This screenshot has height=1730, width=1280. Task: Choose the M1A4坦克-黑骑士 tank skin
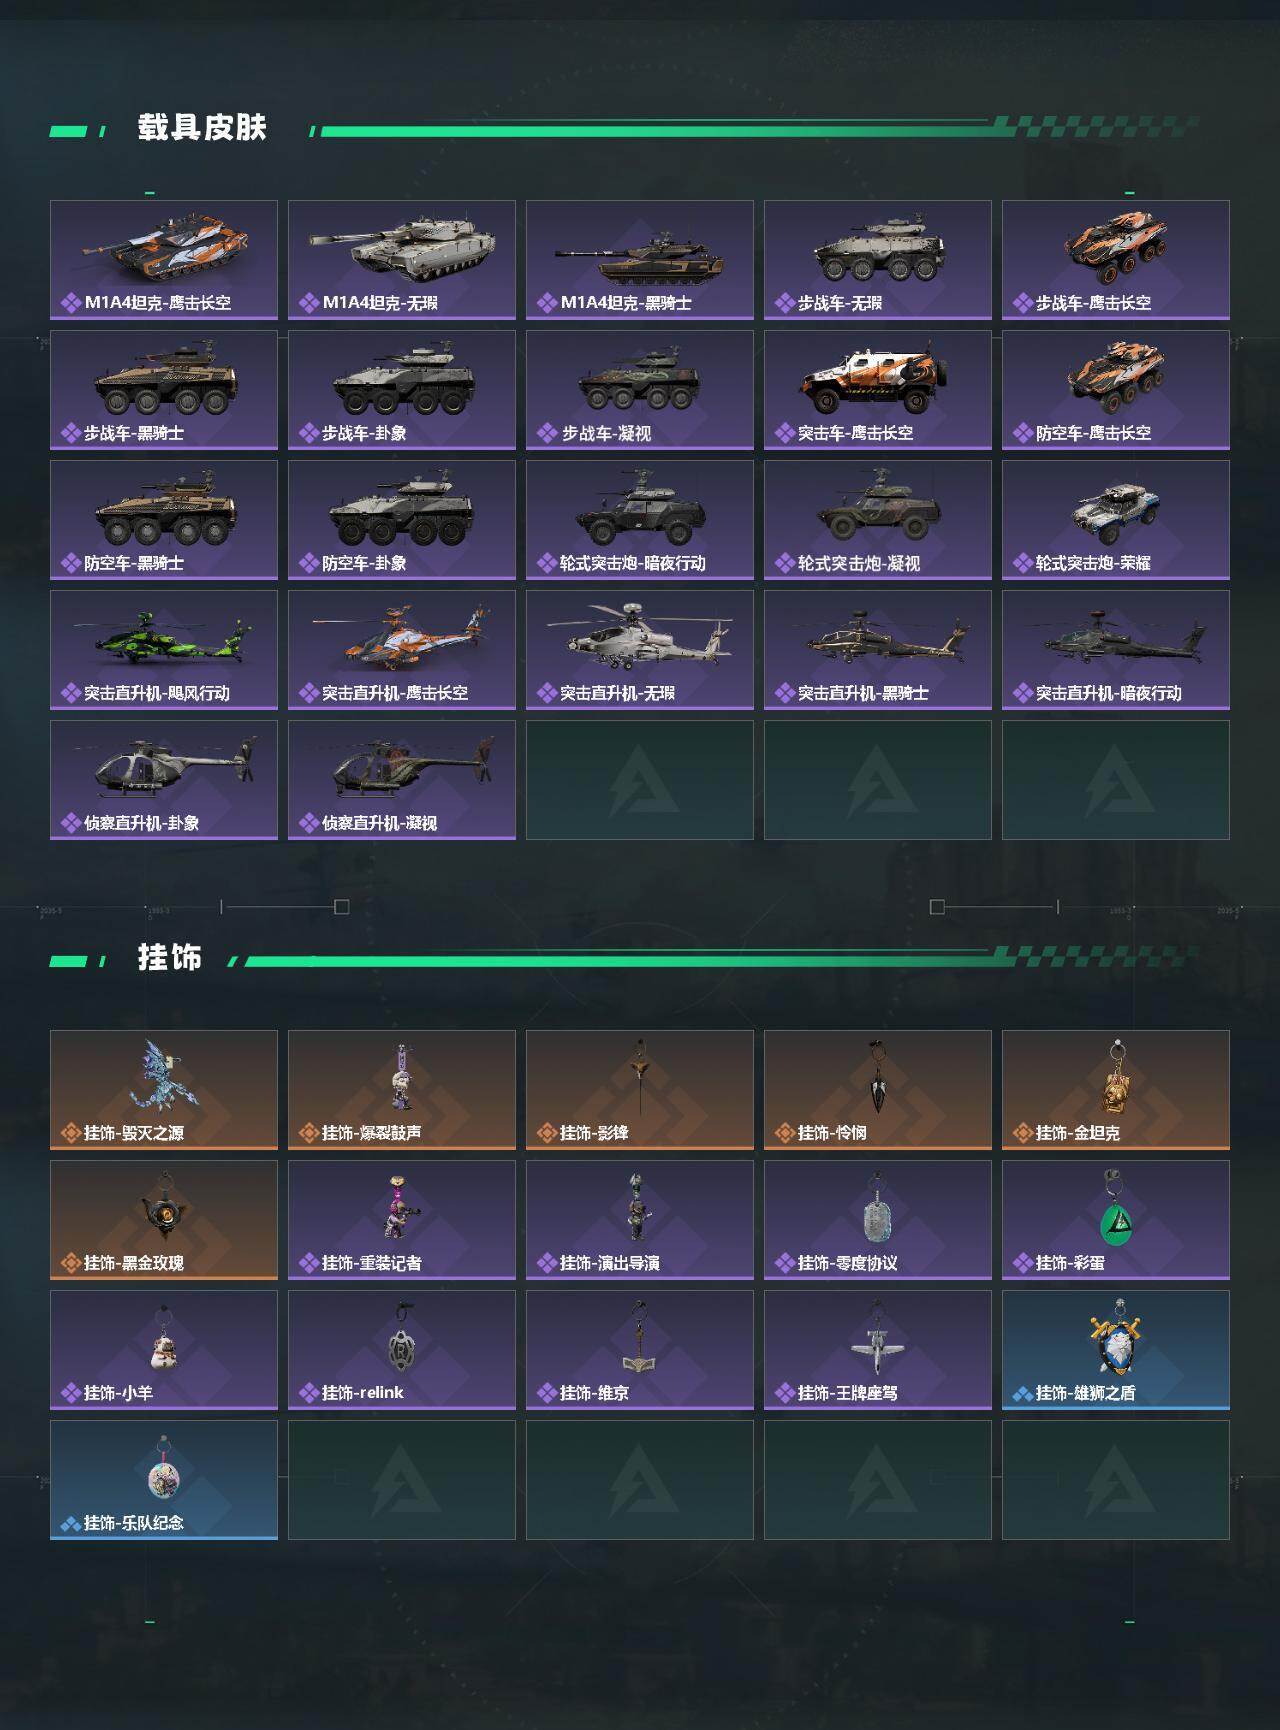[640, 260]
